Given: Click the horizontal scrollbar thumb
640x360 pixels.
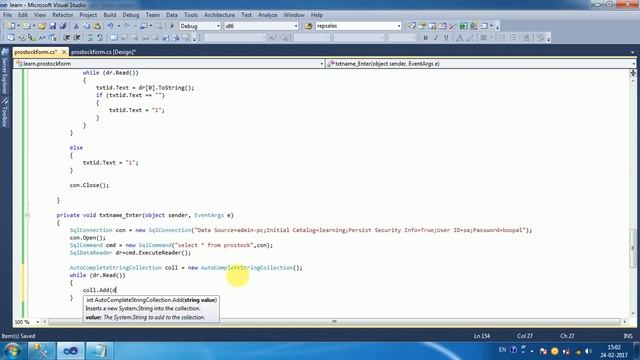Looking at the screenshot, I should coord(334,322).
